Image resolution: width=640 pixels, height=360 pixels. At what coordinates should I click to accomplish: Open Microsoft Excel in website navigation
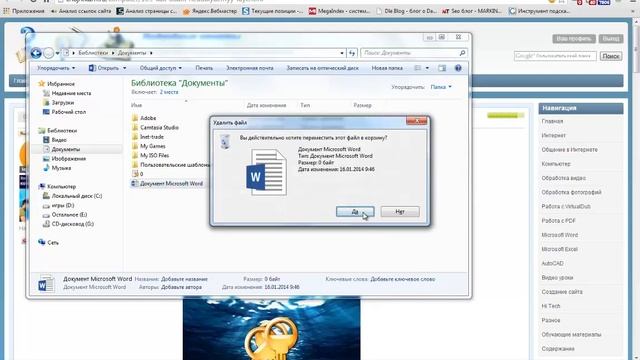coord(559,249)
